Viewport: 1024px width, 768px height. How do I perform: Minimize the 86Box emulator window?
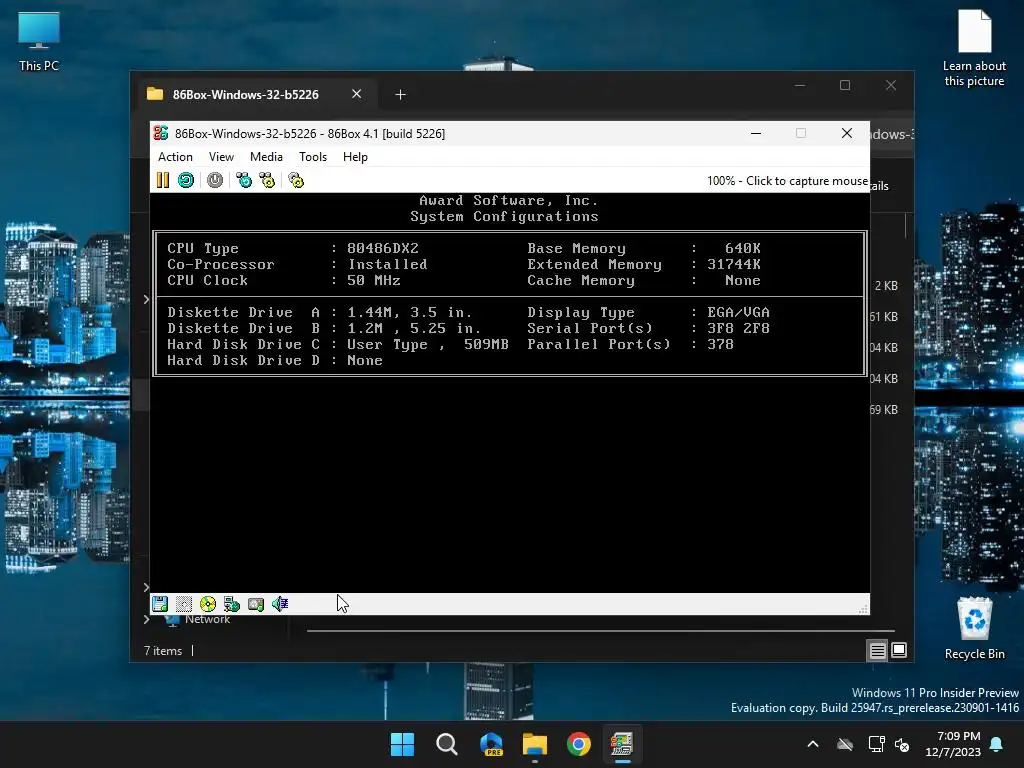756,133
